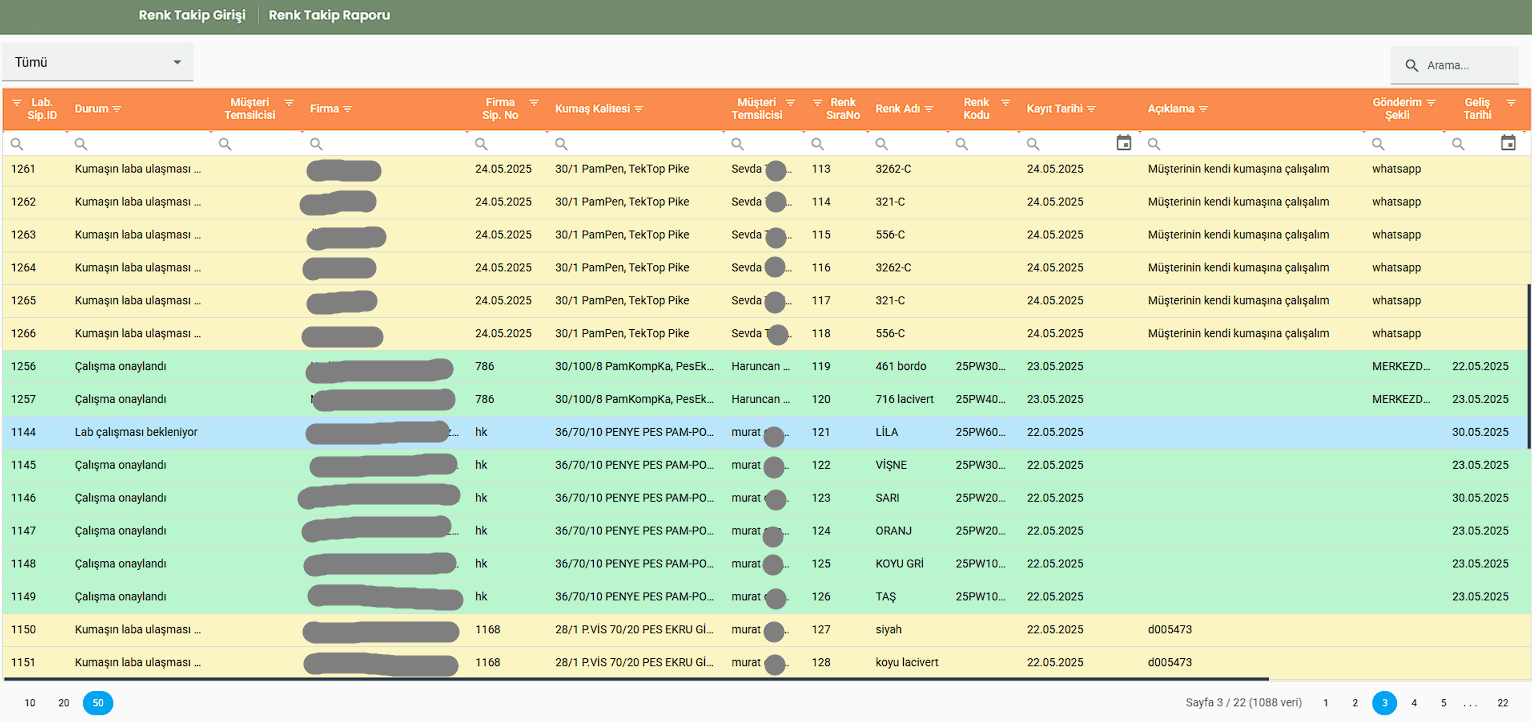Open the Geliş Tarihi calendar date picker
The width and height of the screenshot is (1532, 722).
point(1508,143)
